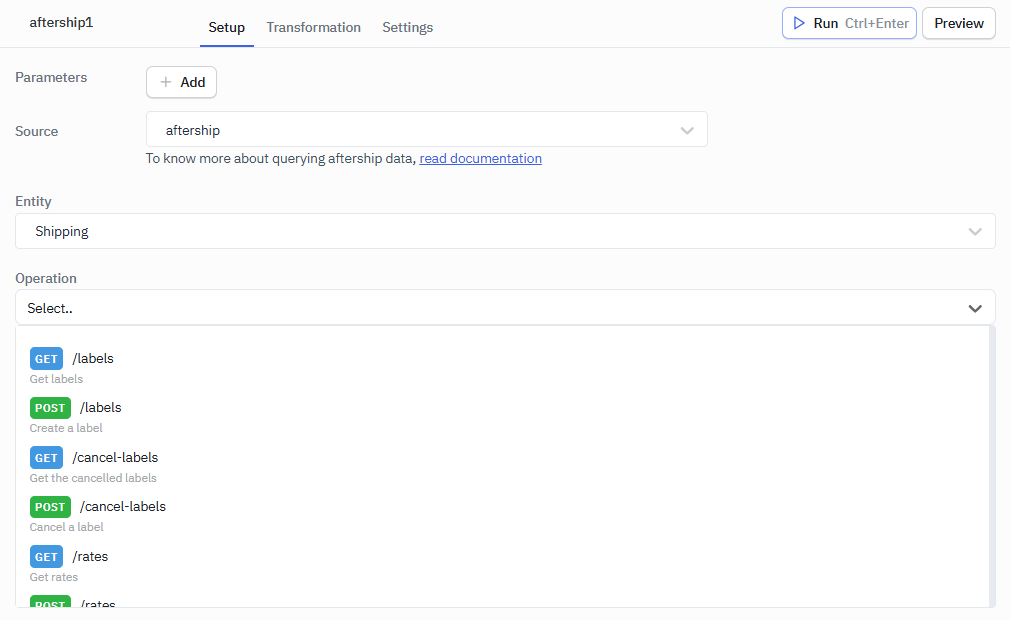This screenshot has width=1010, height=620.
Task: Open the Settings tab
Action: 408,27
